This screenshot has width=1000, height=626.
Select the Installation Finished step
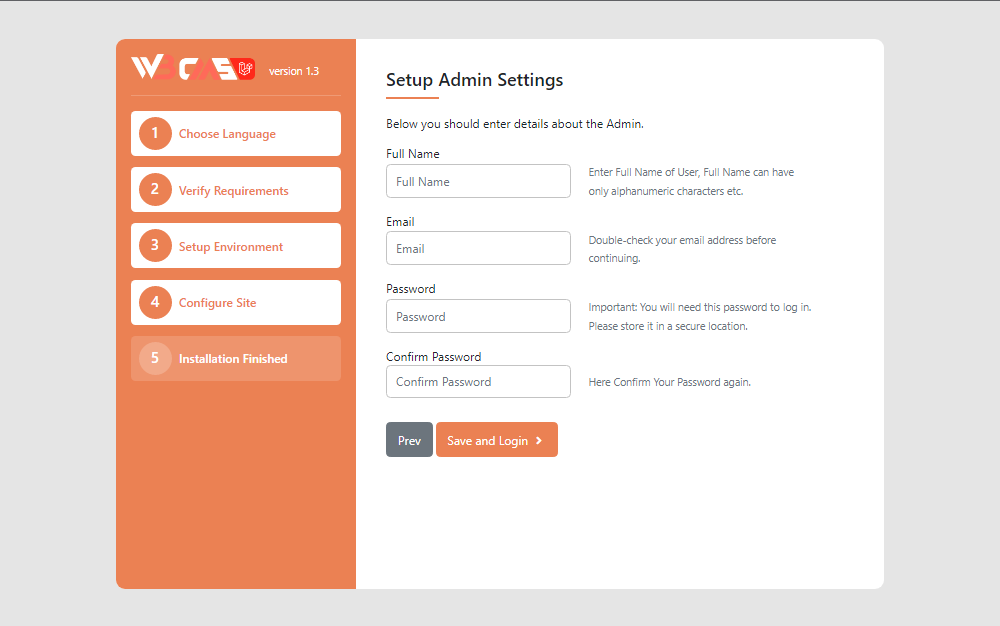[x=233, y=358]
